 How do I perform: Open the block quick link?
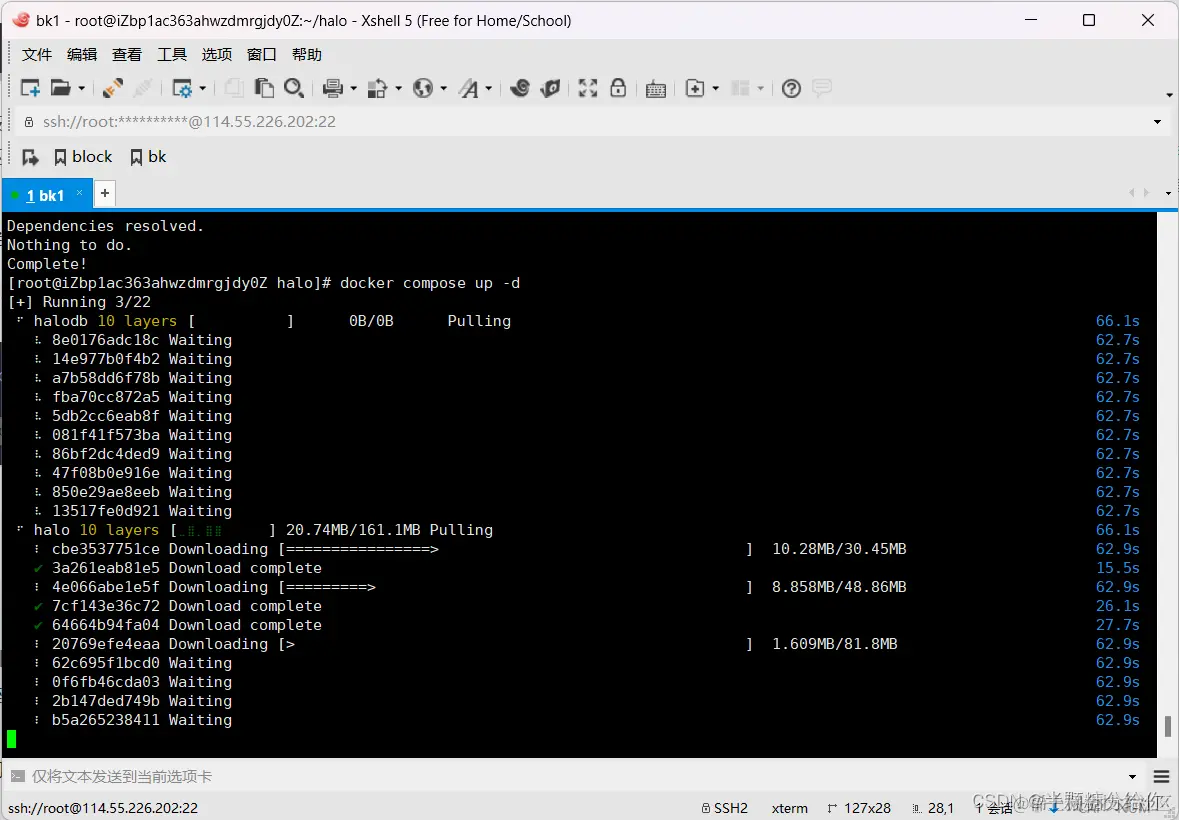[x=83, y=156]
